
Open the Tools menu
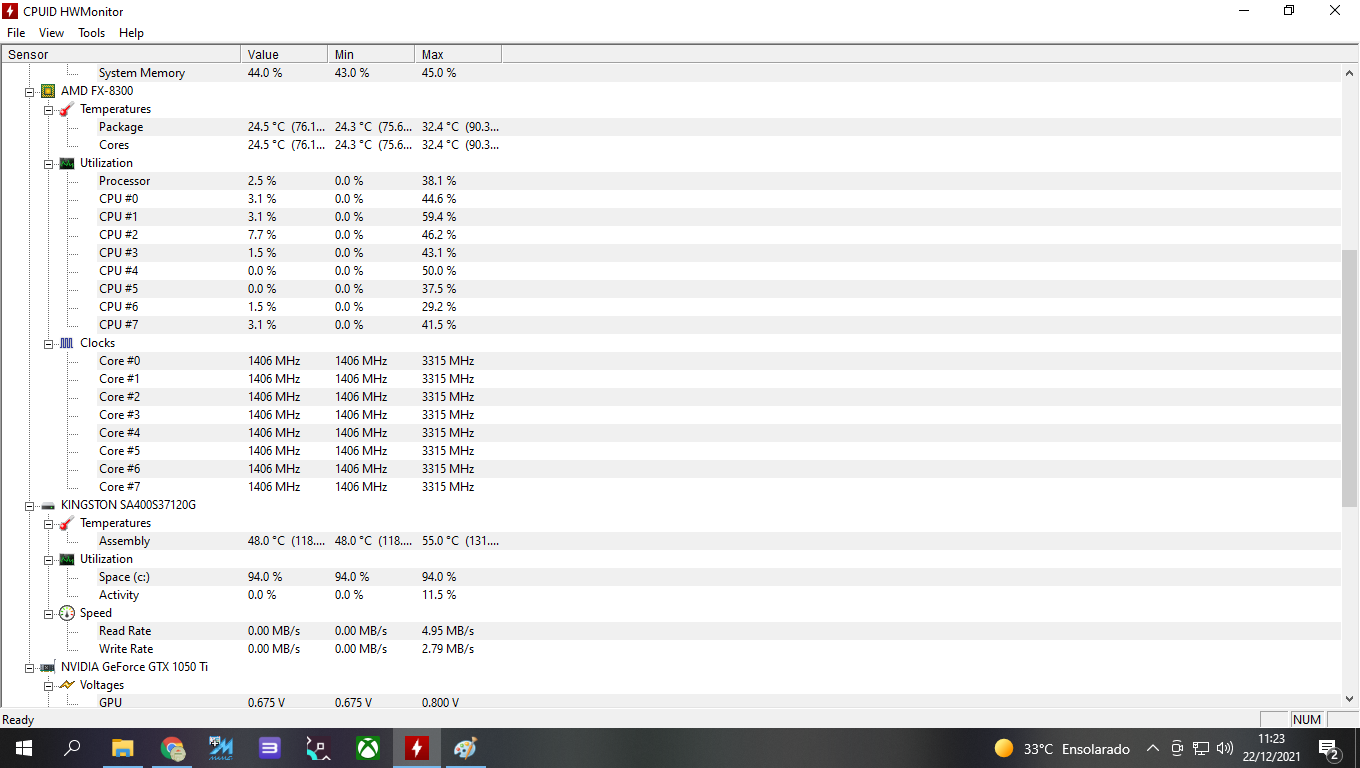pyautogui.click(x=91, y=33)
